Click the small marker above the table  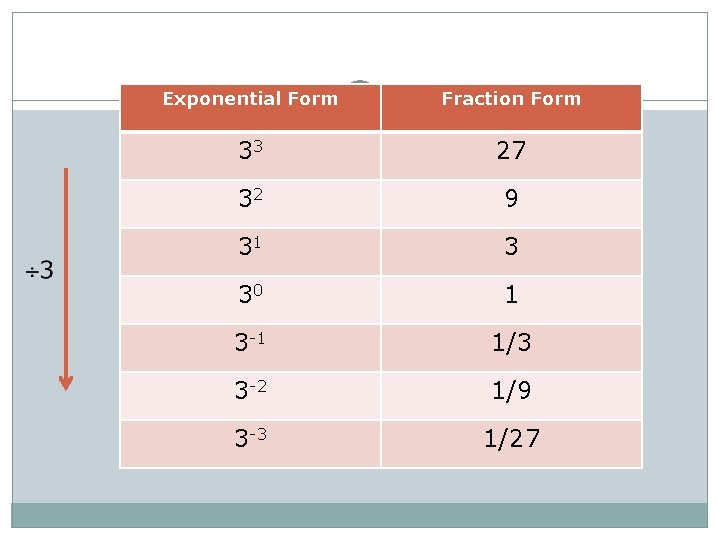click(x=360, y=82)
